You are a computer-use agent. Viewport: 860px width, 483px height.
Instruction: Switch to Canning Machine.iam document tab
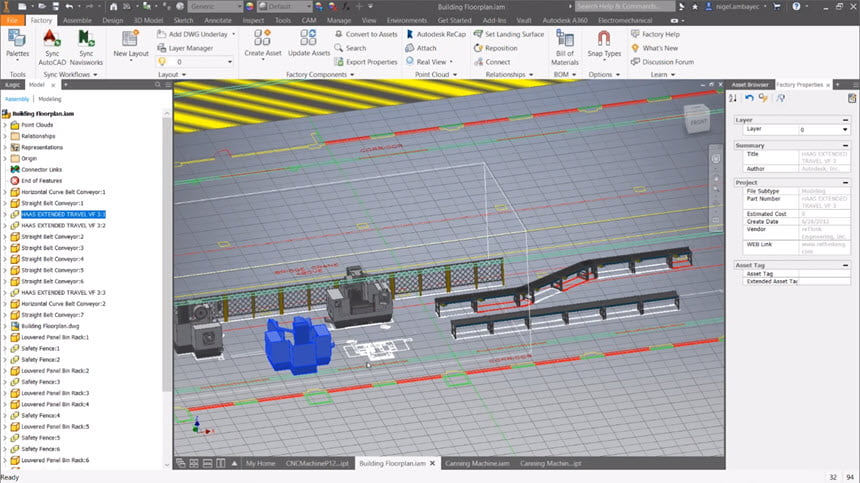coord(477,464)
